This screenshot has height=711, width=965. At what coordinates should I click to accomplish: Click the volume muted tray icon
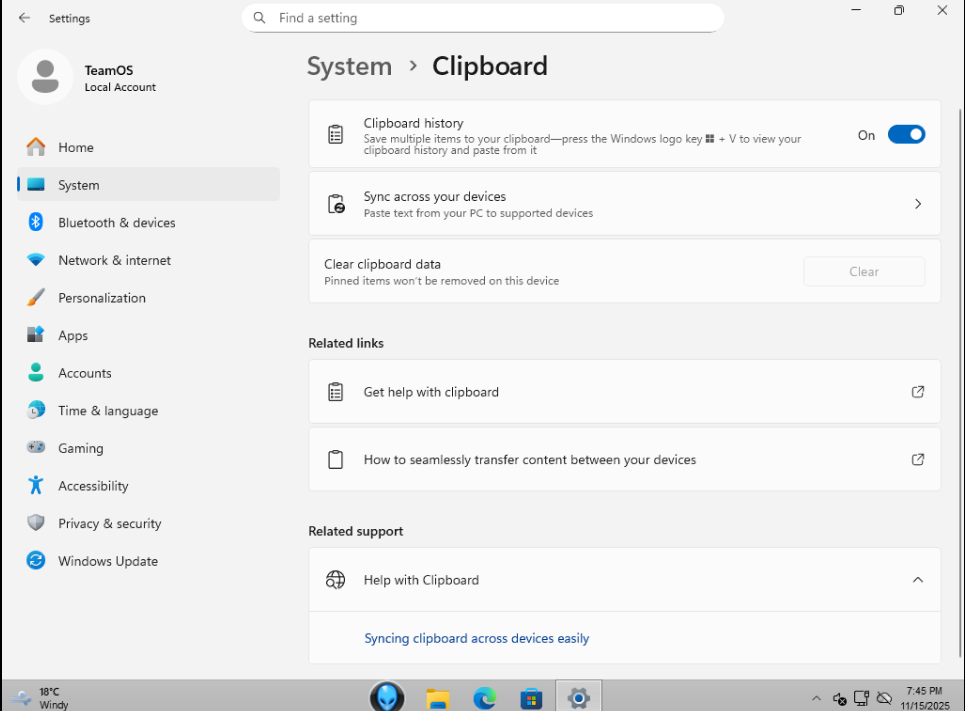839,698
